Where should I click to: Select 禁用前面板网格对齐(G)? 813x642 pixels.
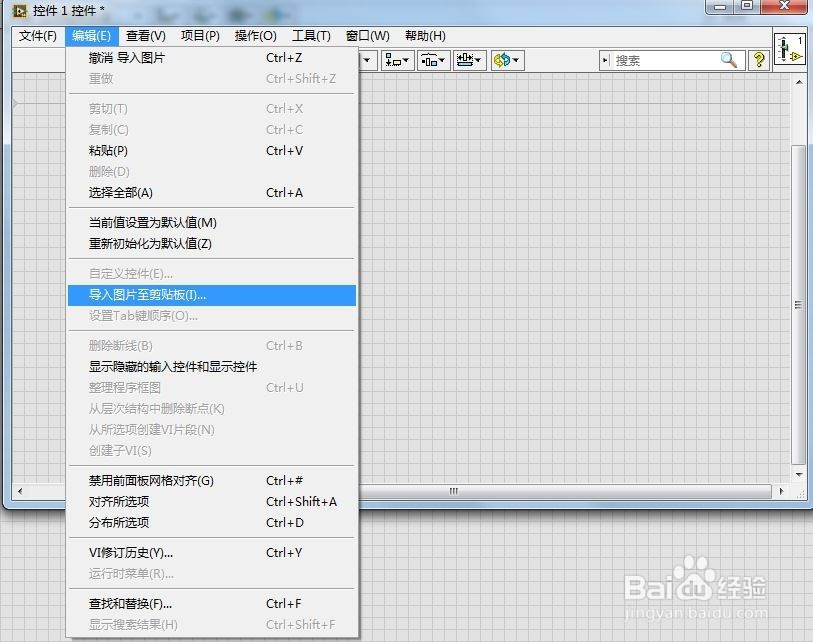click(212, 481)
